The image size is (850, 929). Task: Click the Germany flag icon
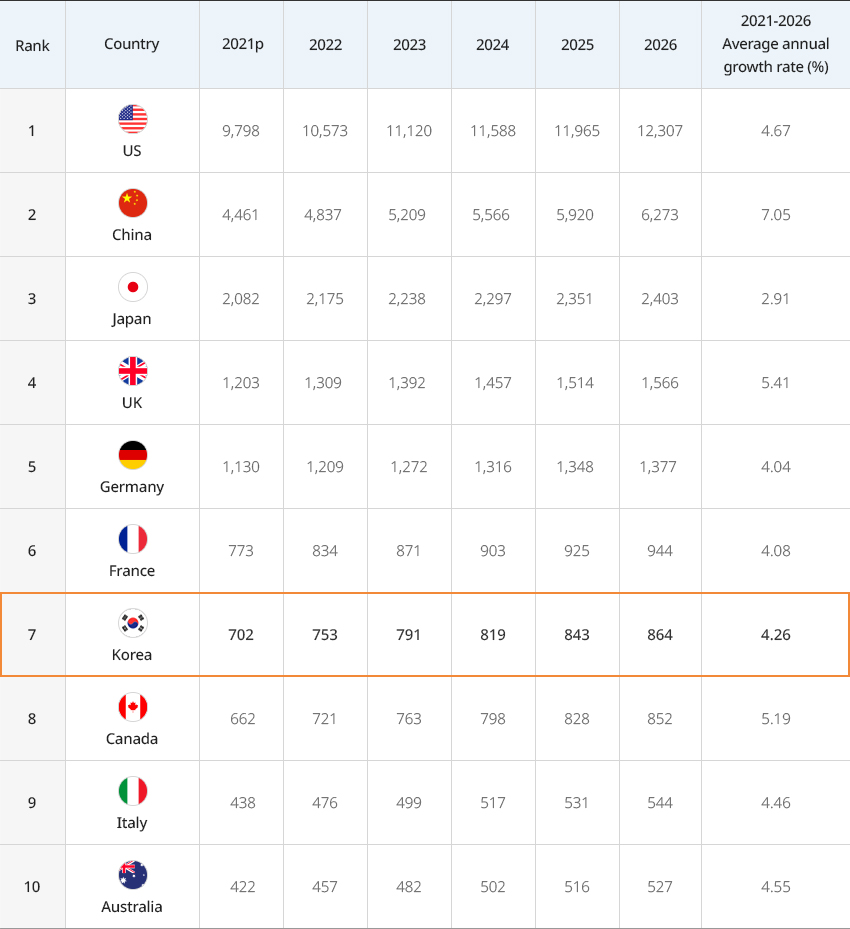pos(133,455)
